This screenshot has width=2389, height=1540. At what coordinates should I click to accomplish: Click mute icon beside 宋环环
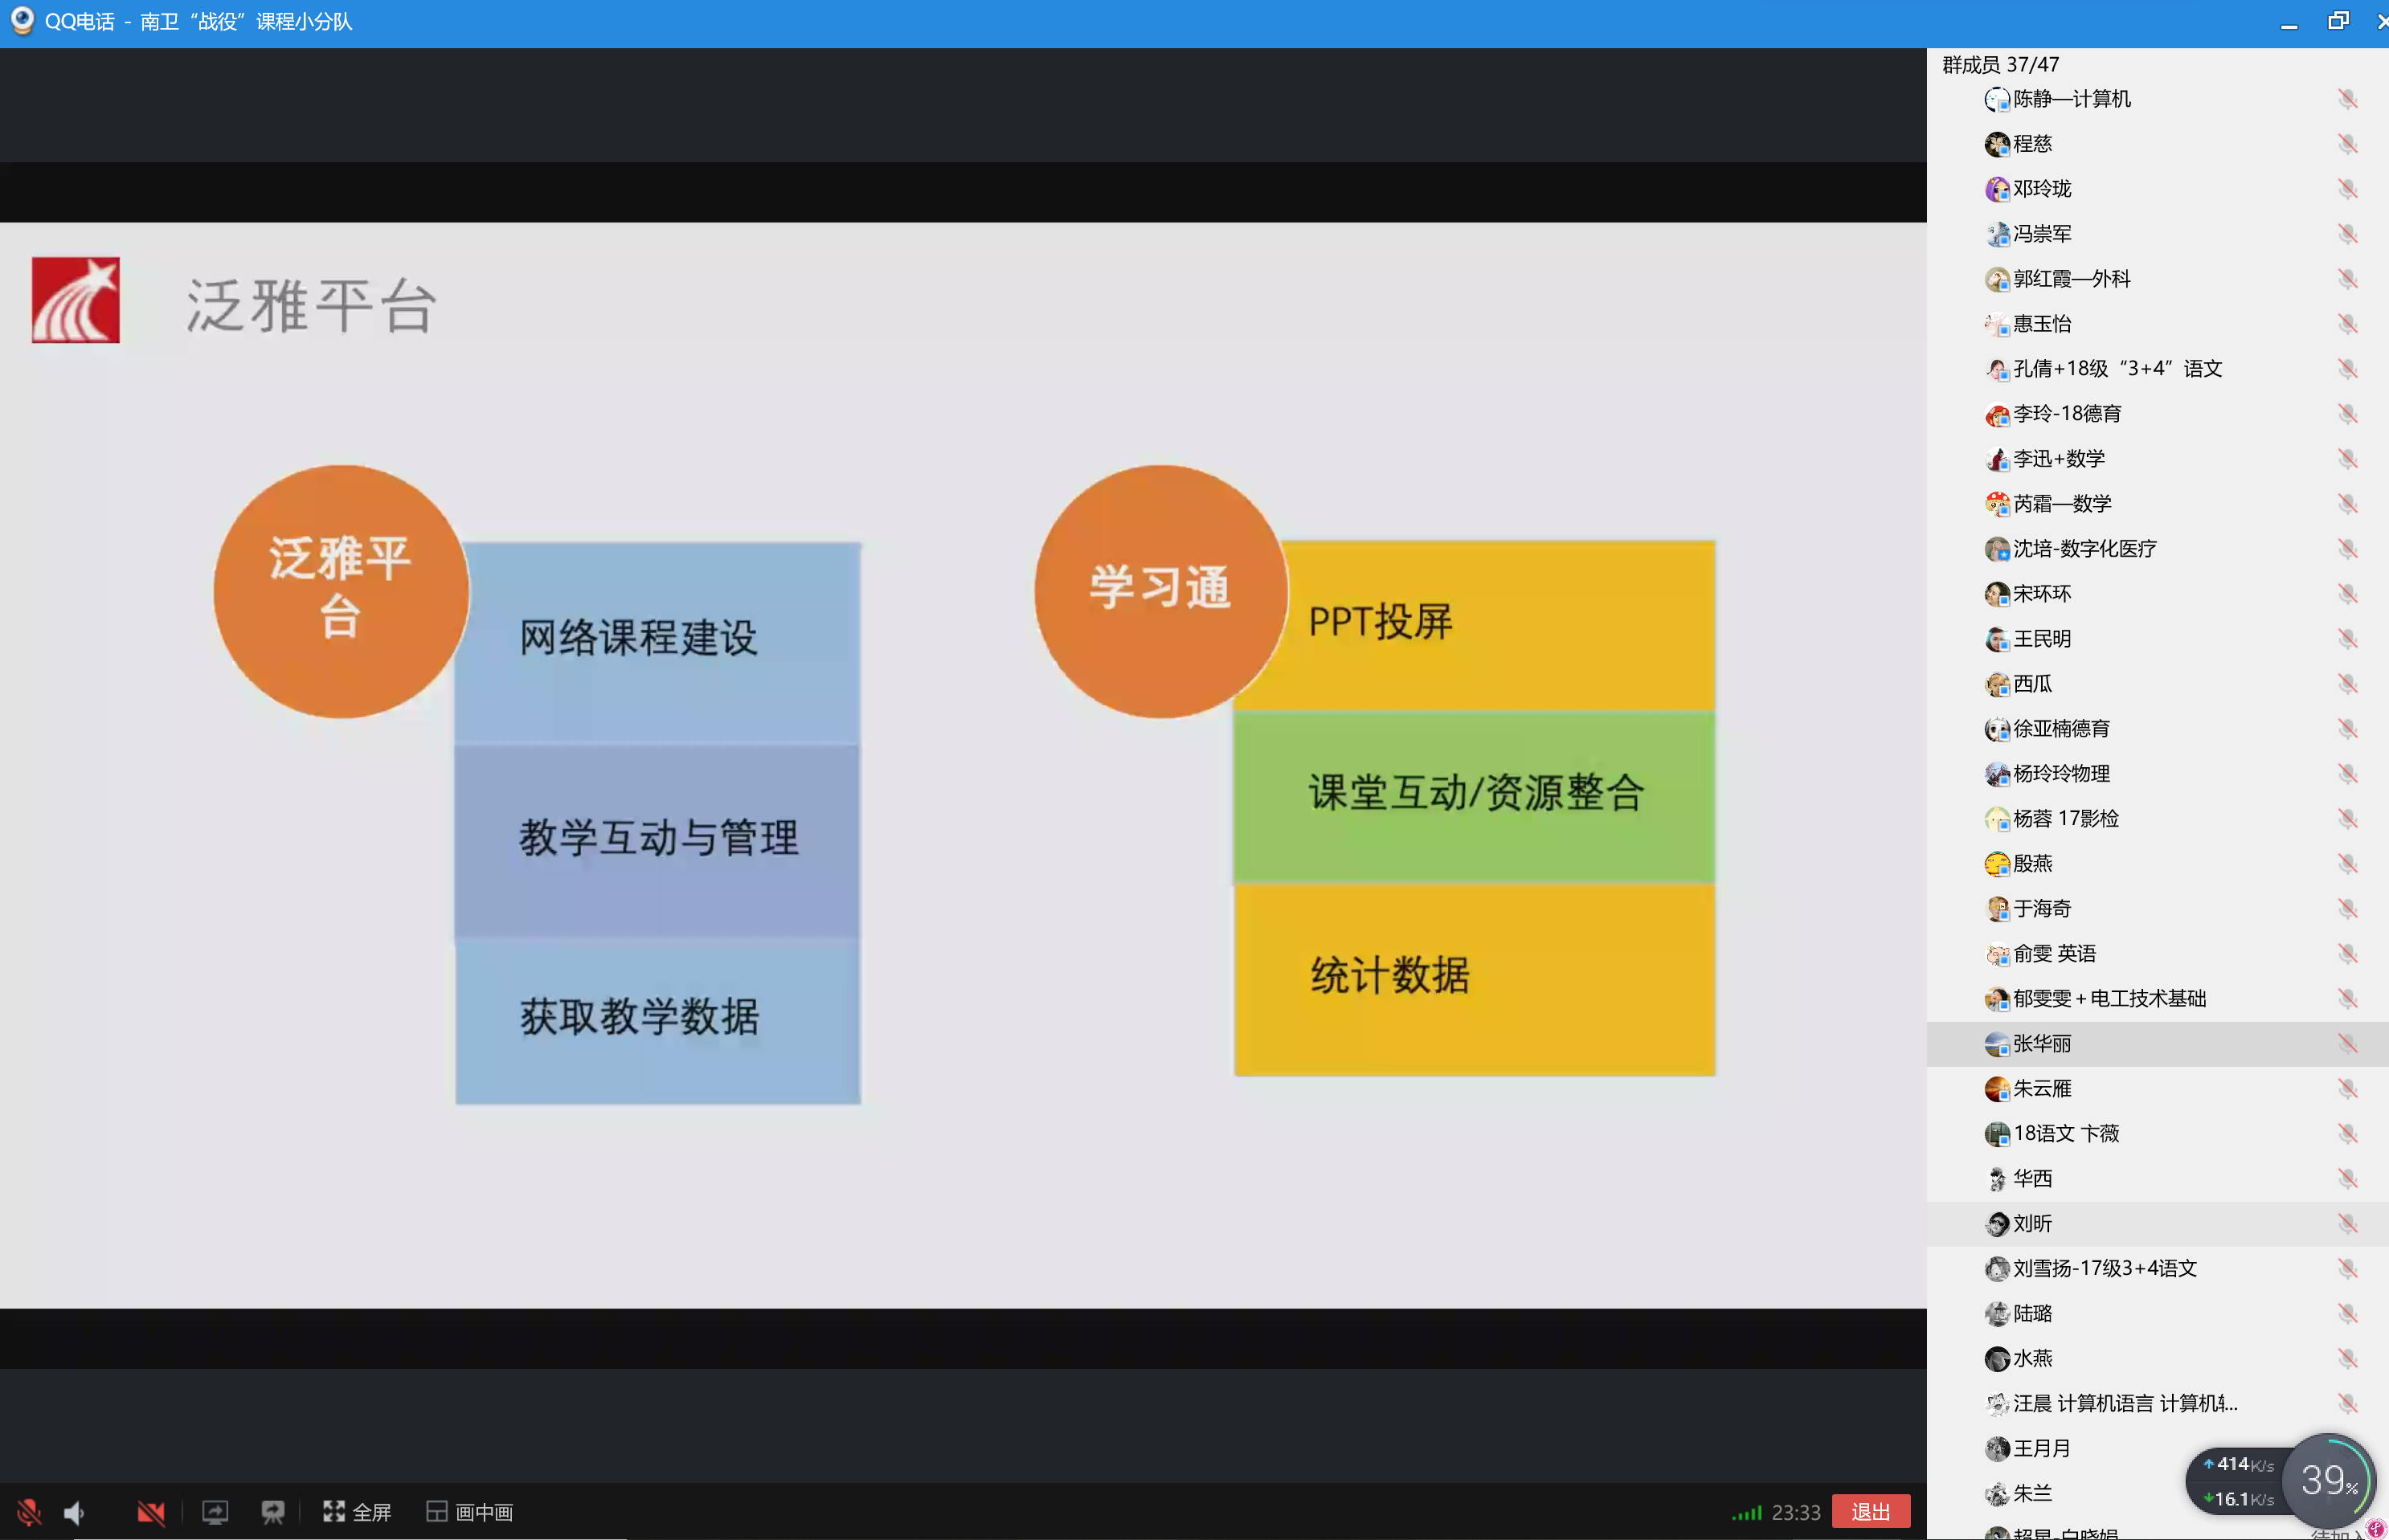[x=2347, y=594]
